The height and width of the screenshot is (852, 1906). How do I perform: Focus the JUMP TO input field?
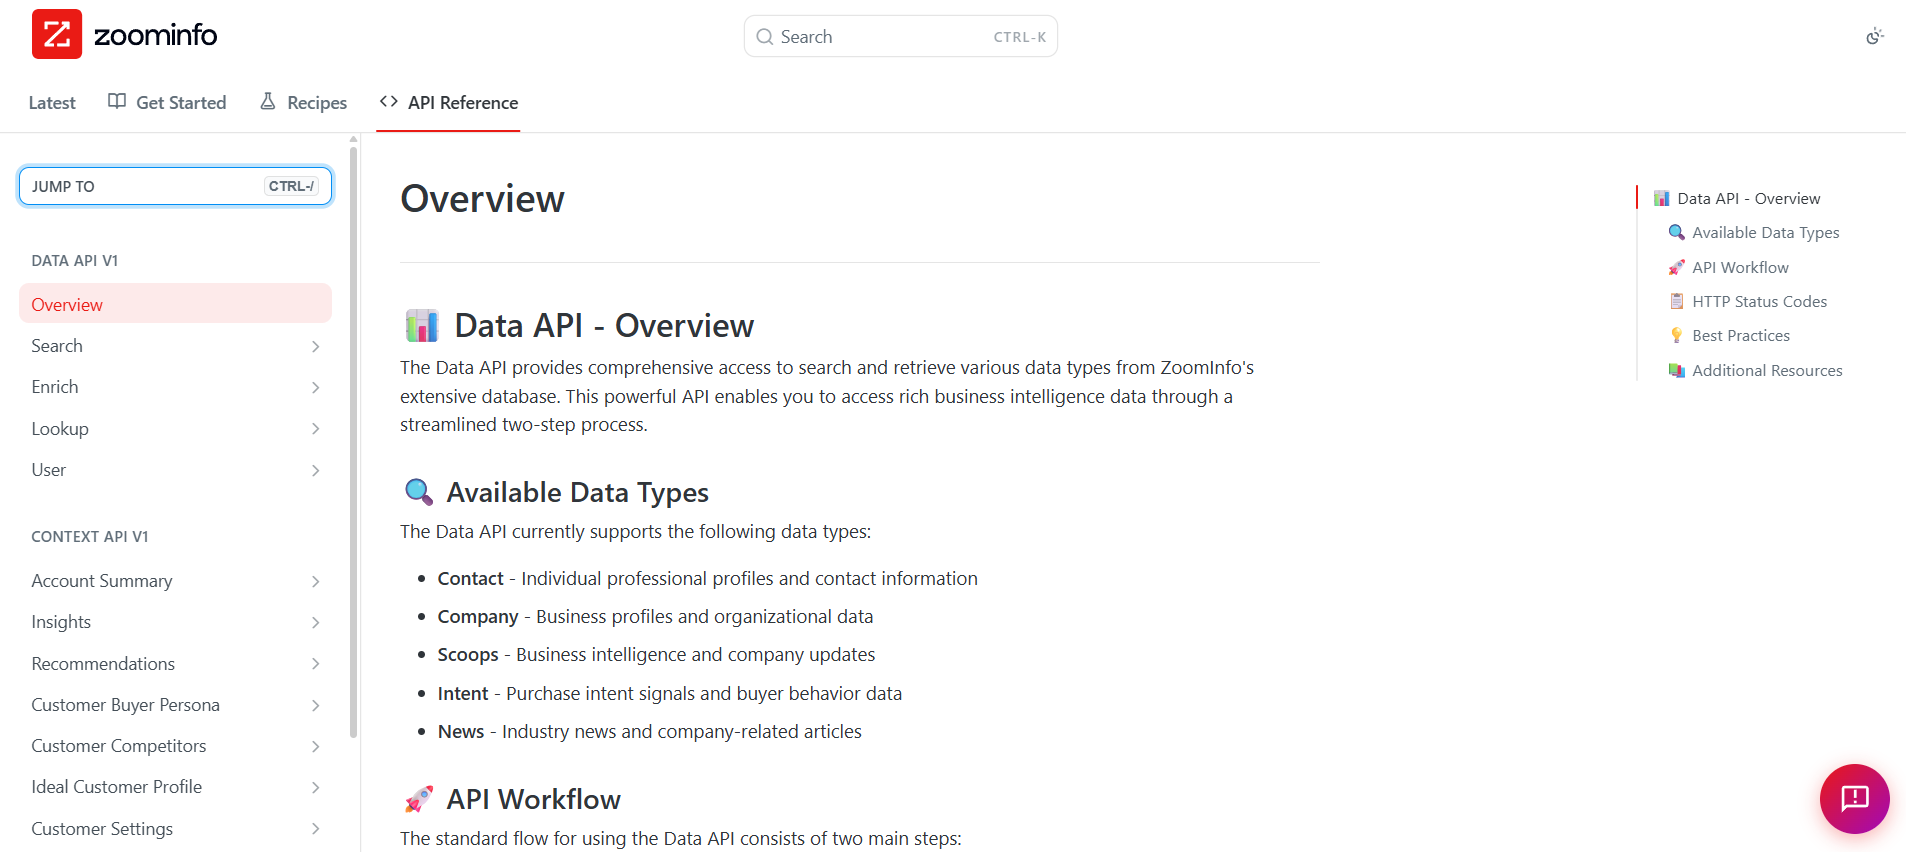pos(175,186)
